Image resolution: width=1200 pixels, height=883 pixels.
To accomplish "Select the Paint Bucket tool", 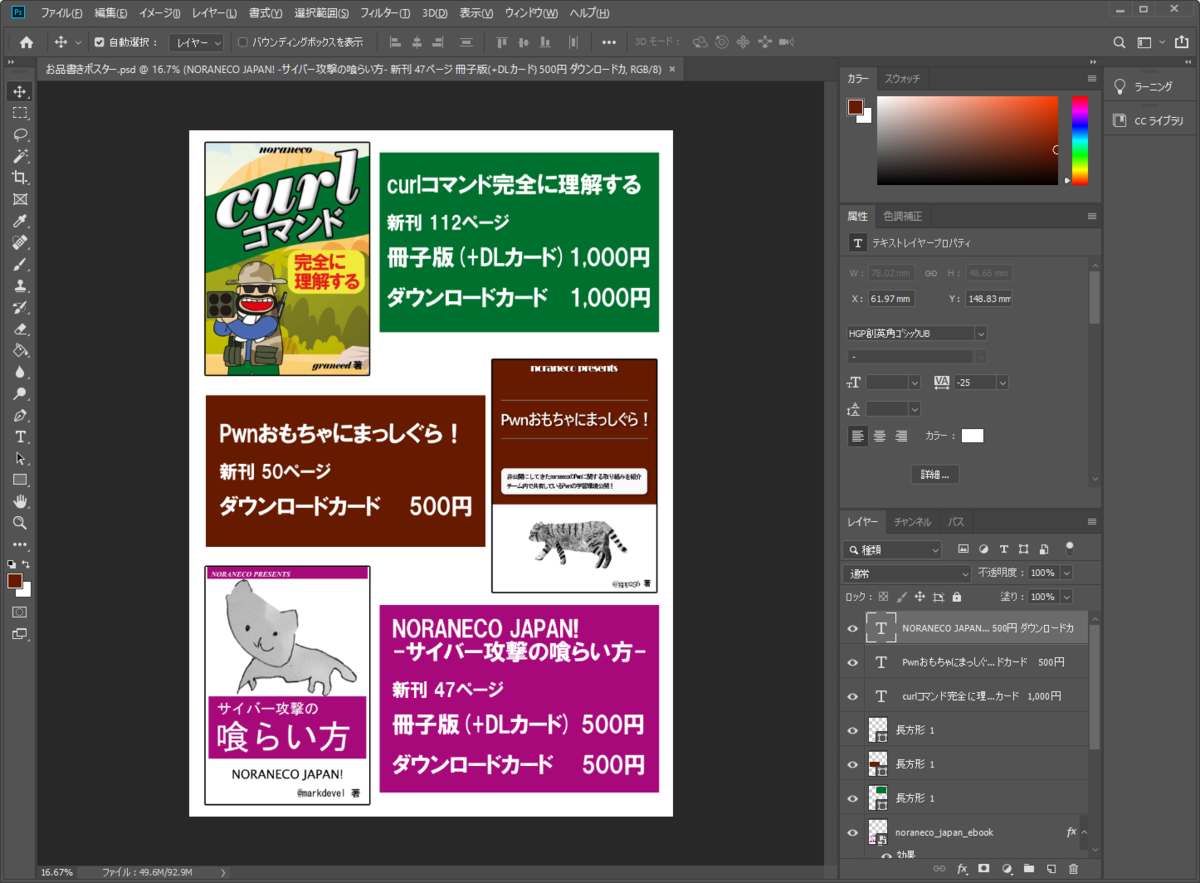I will [20, 351].
